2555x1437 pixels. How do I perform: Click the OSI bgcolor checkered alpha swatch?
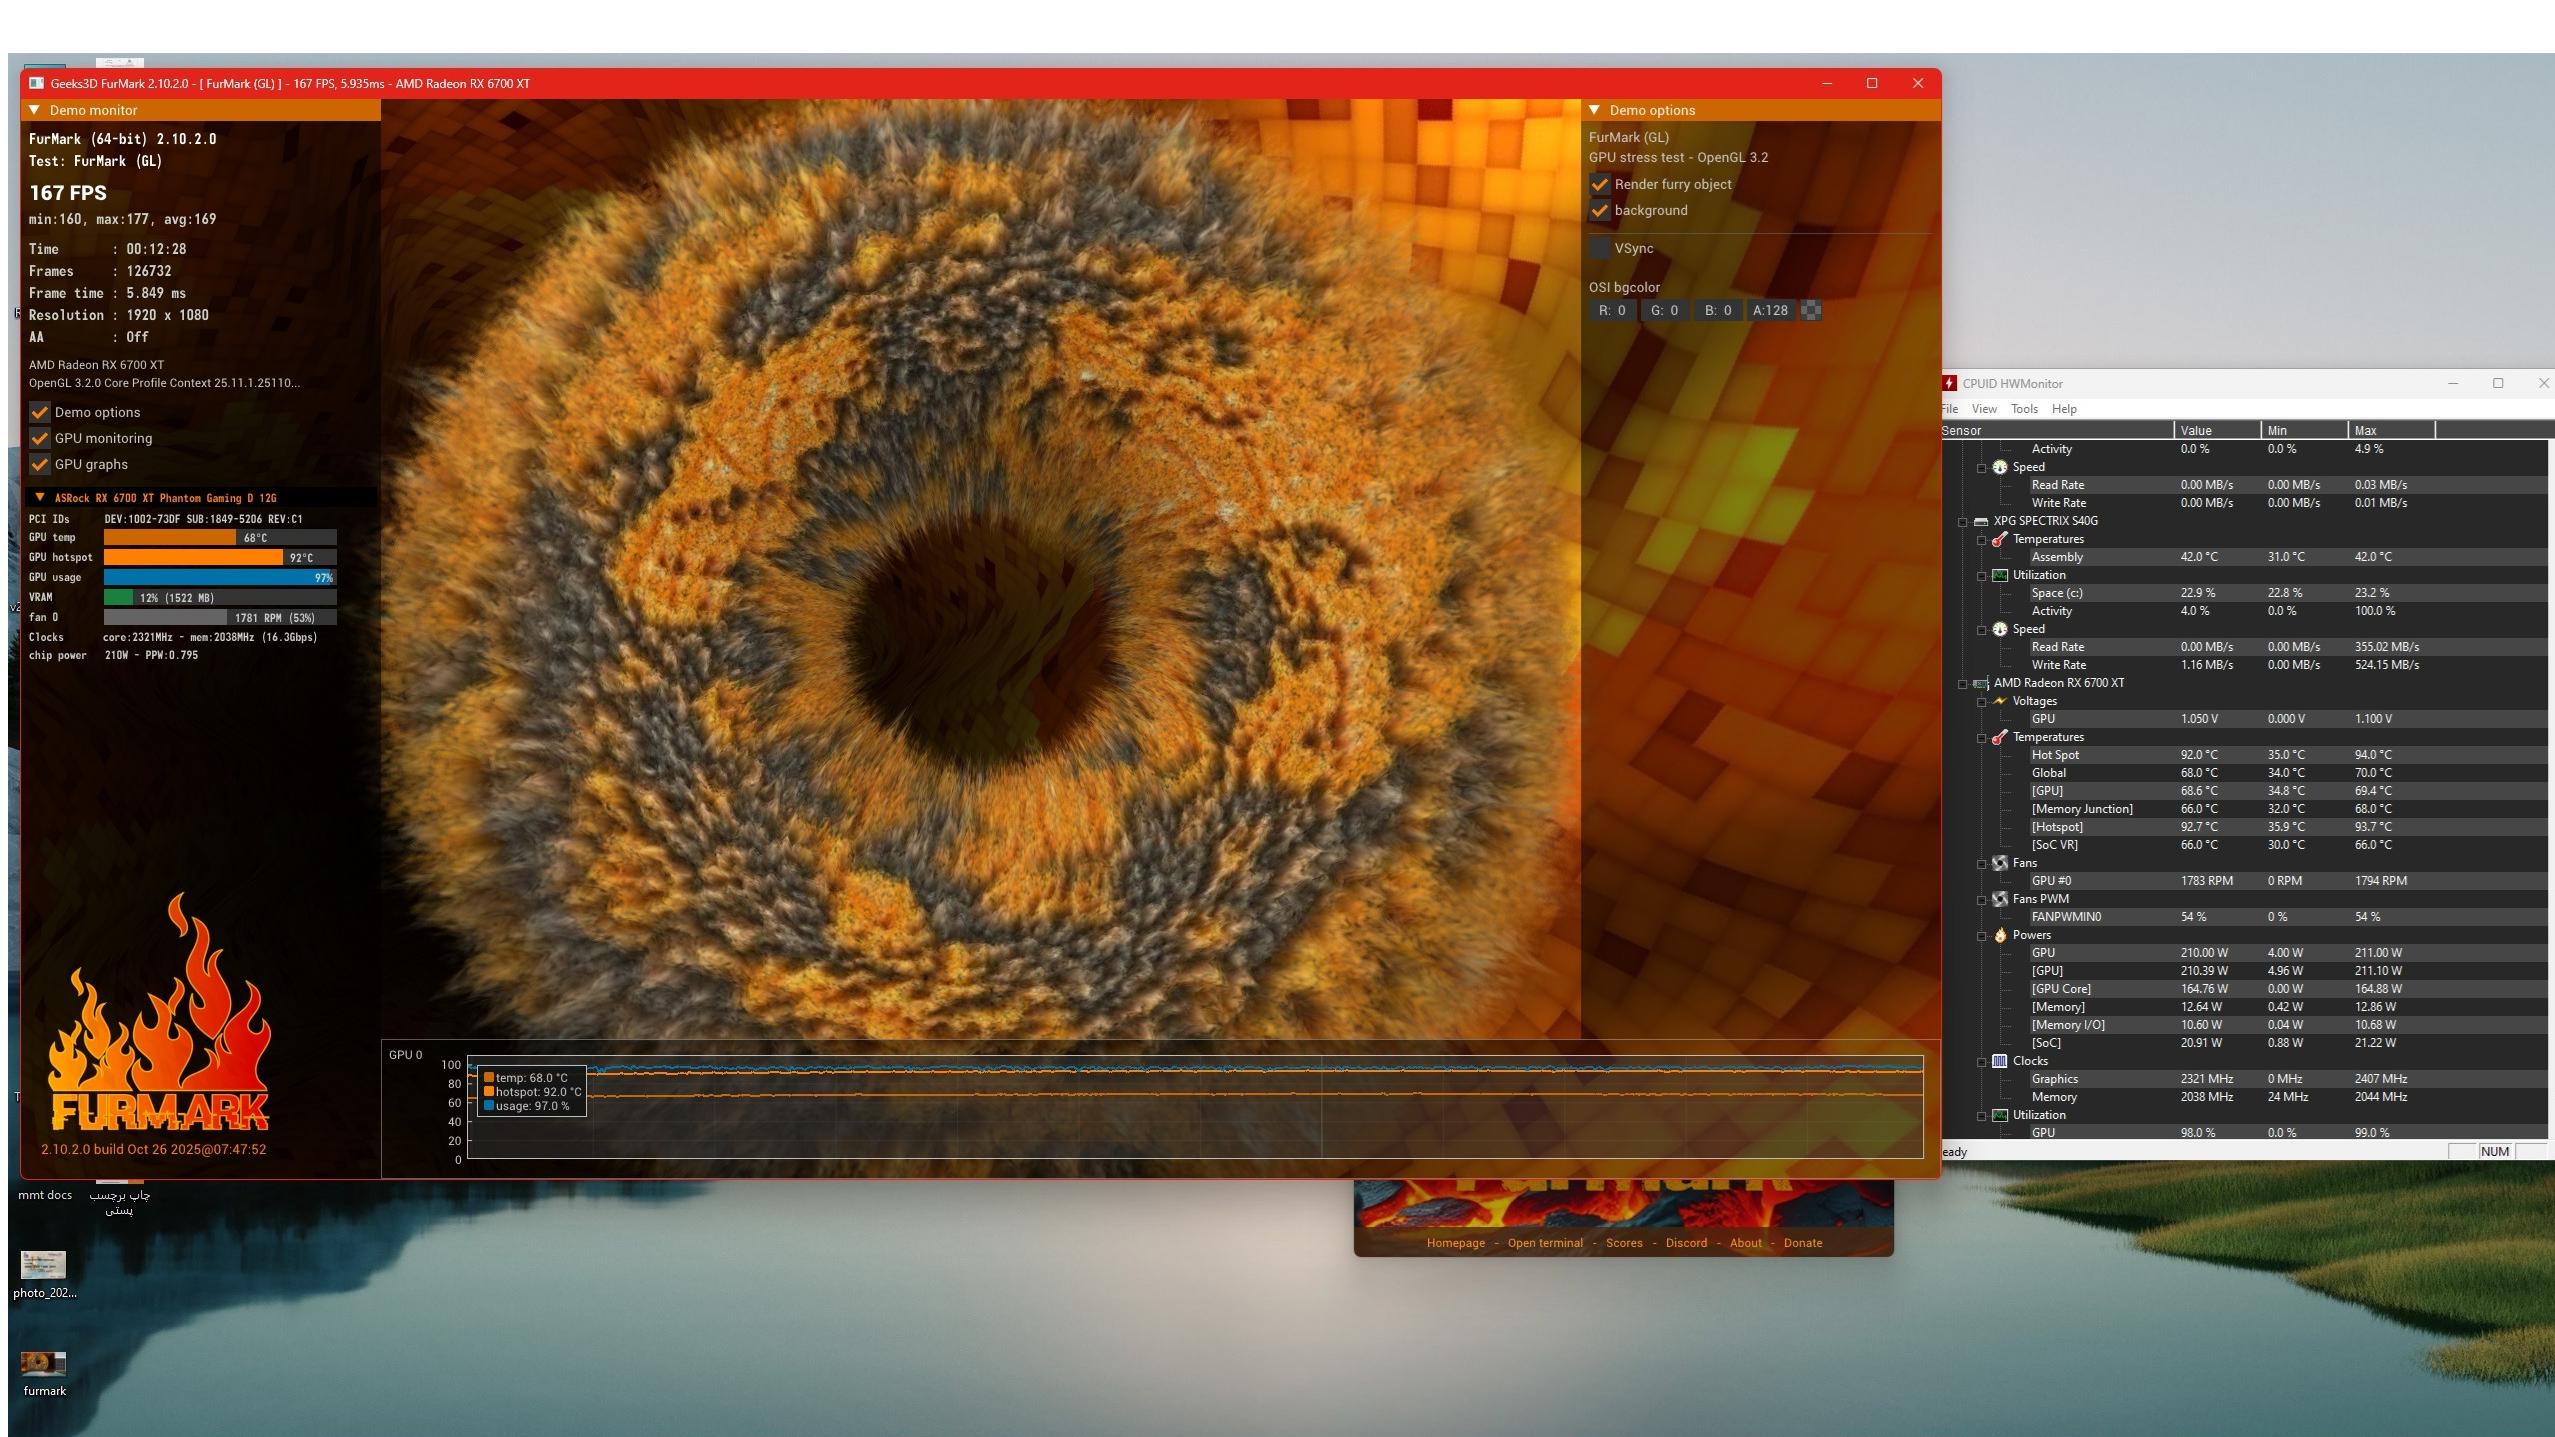click(1810, 311)
